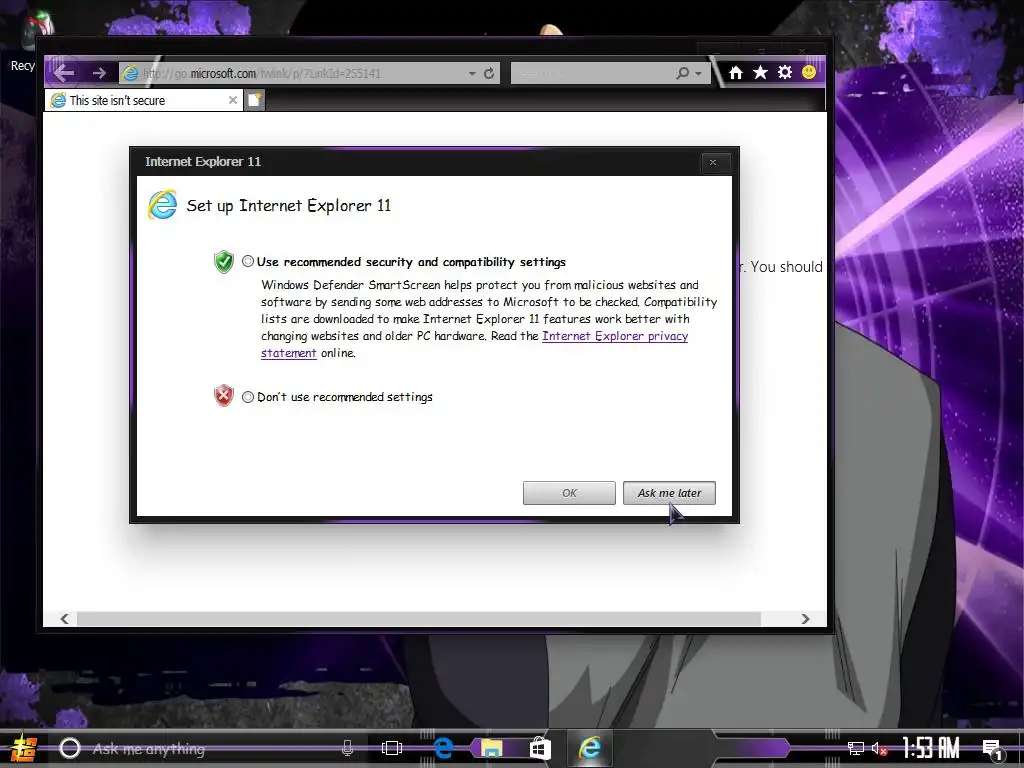The image size is (1024, 768).
Task: Click the horizontal scrollbar right arrow
Action: point(805,618)
